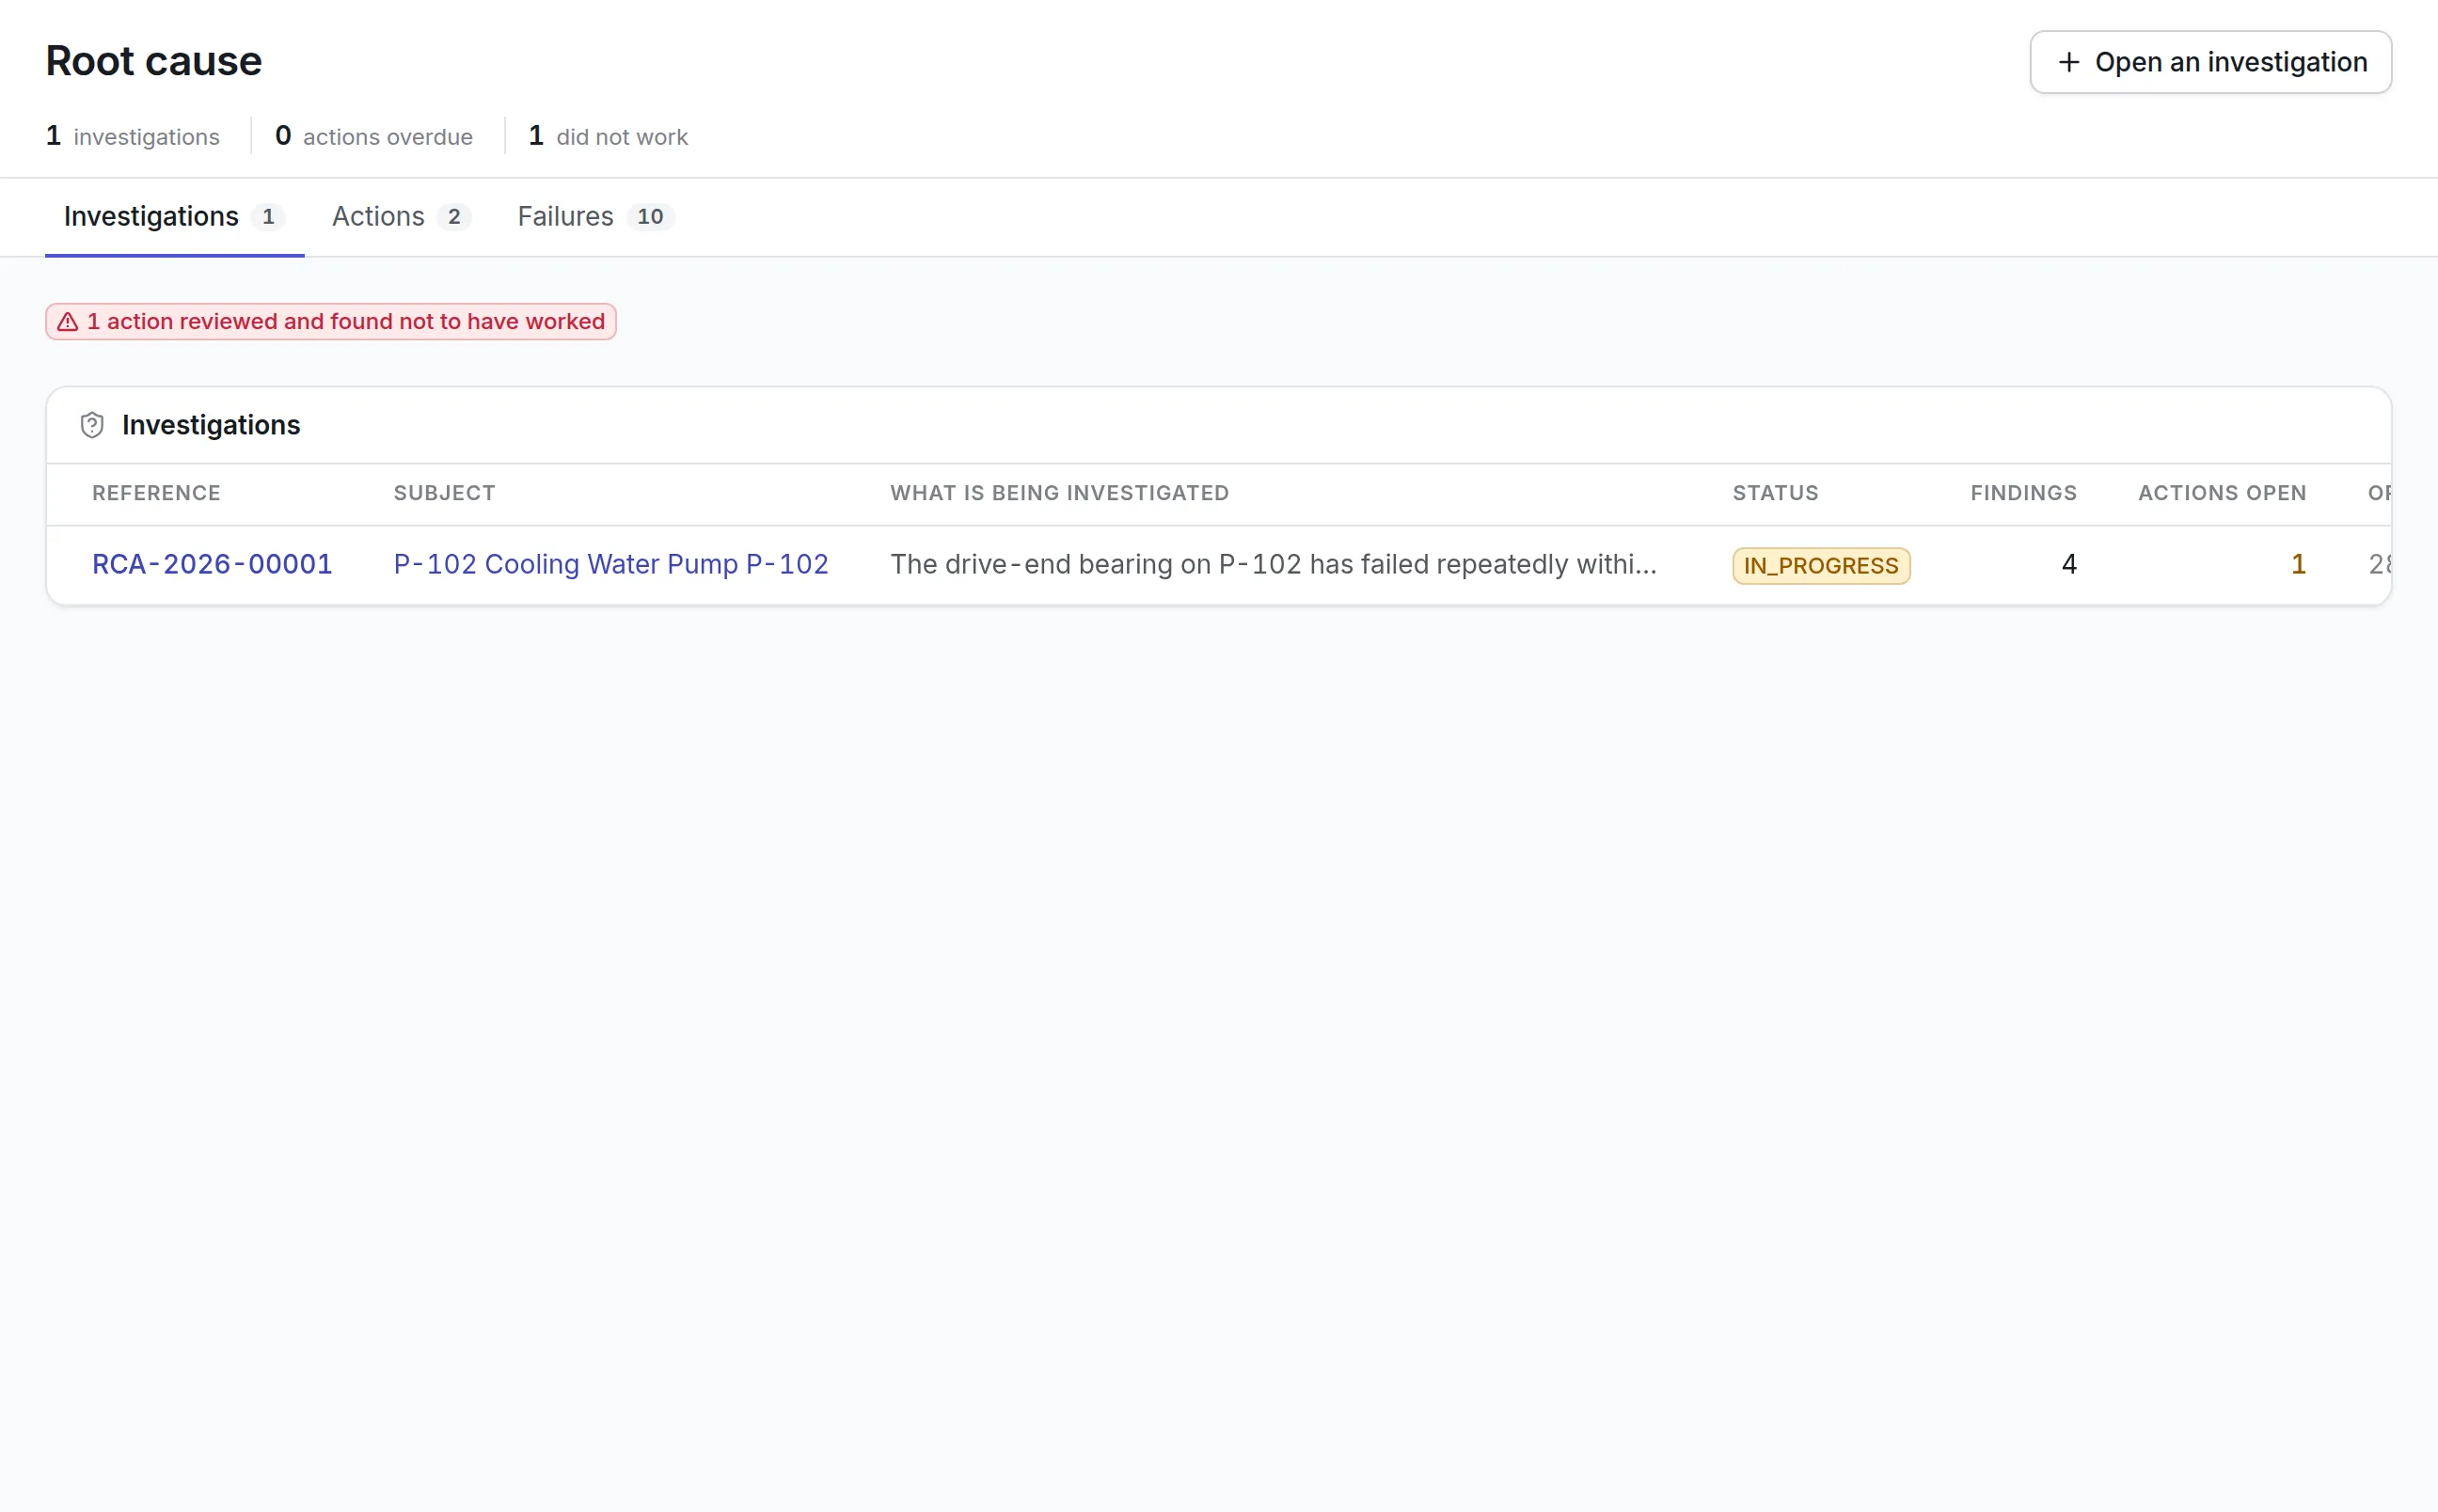The height and width of the screenshot is (1512, 2438).
Task: Click the findings count 4
Action: point(2069,564)
